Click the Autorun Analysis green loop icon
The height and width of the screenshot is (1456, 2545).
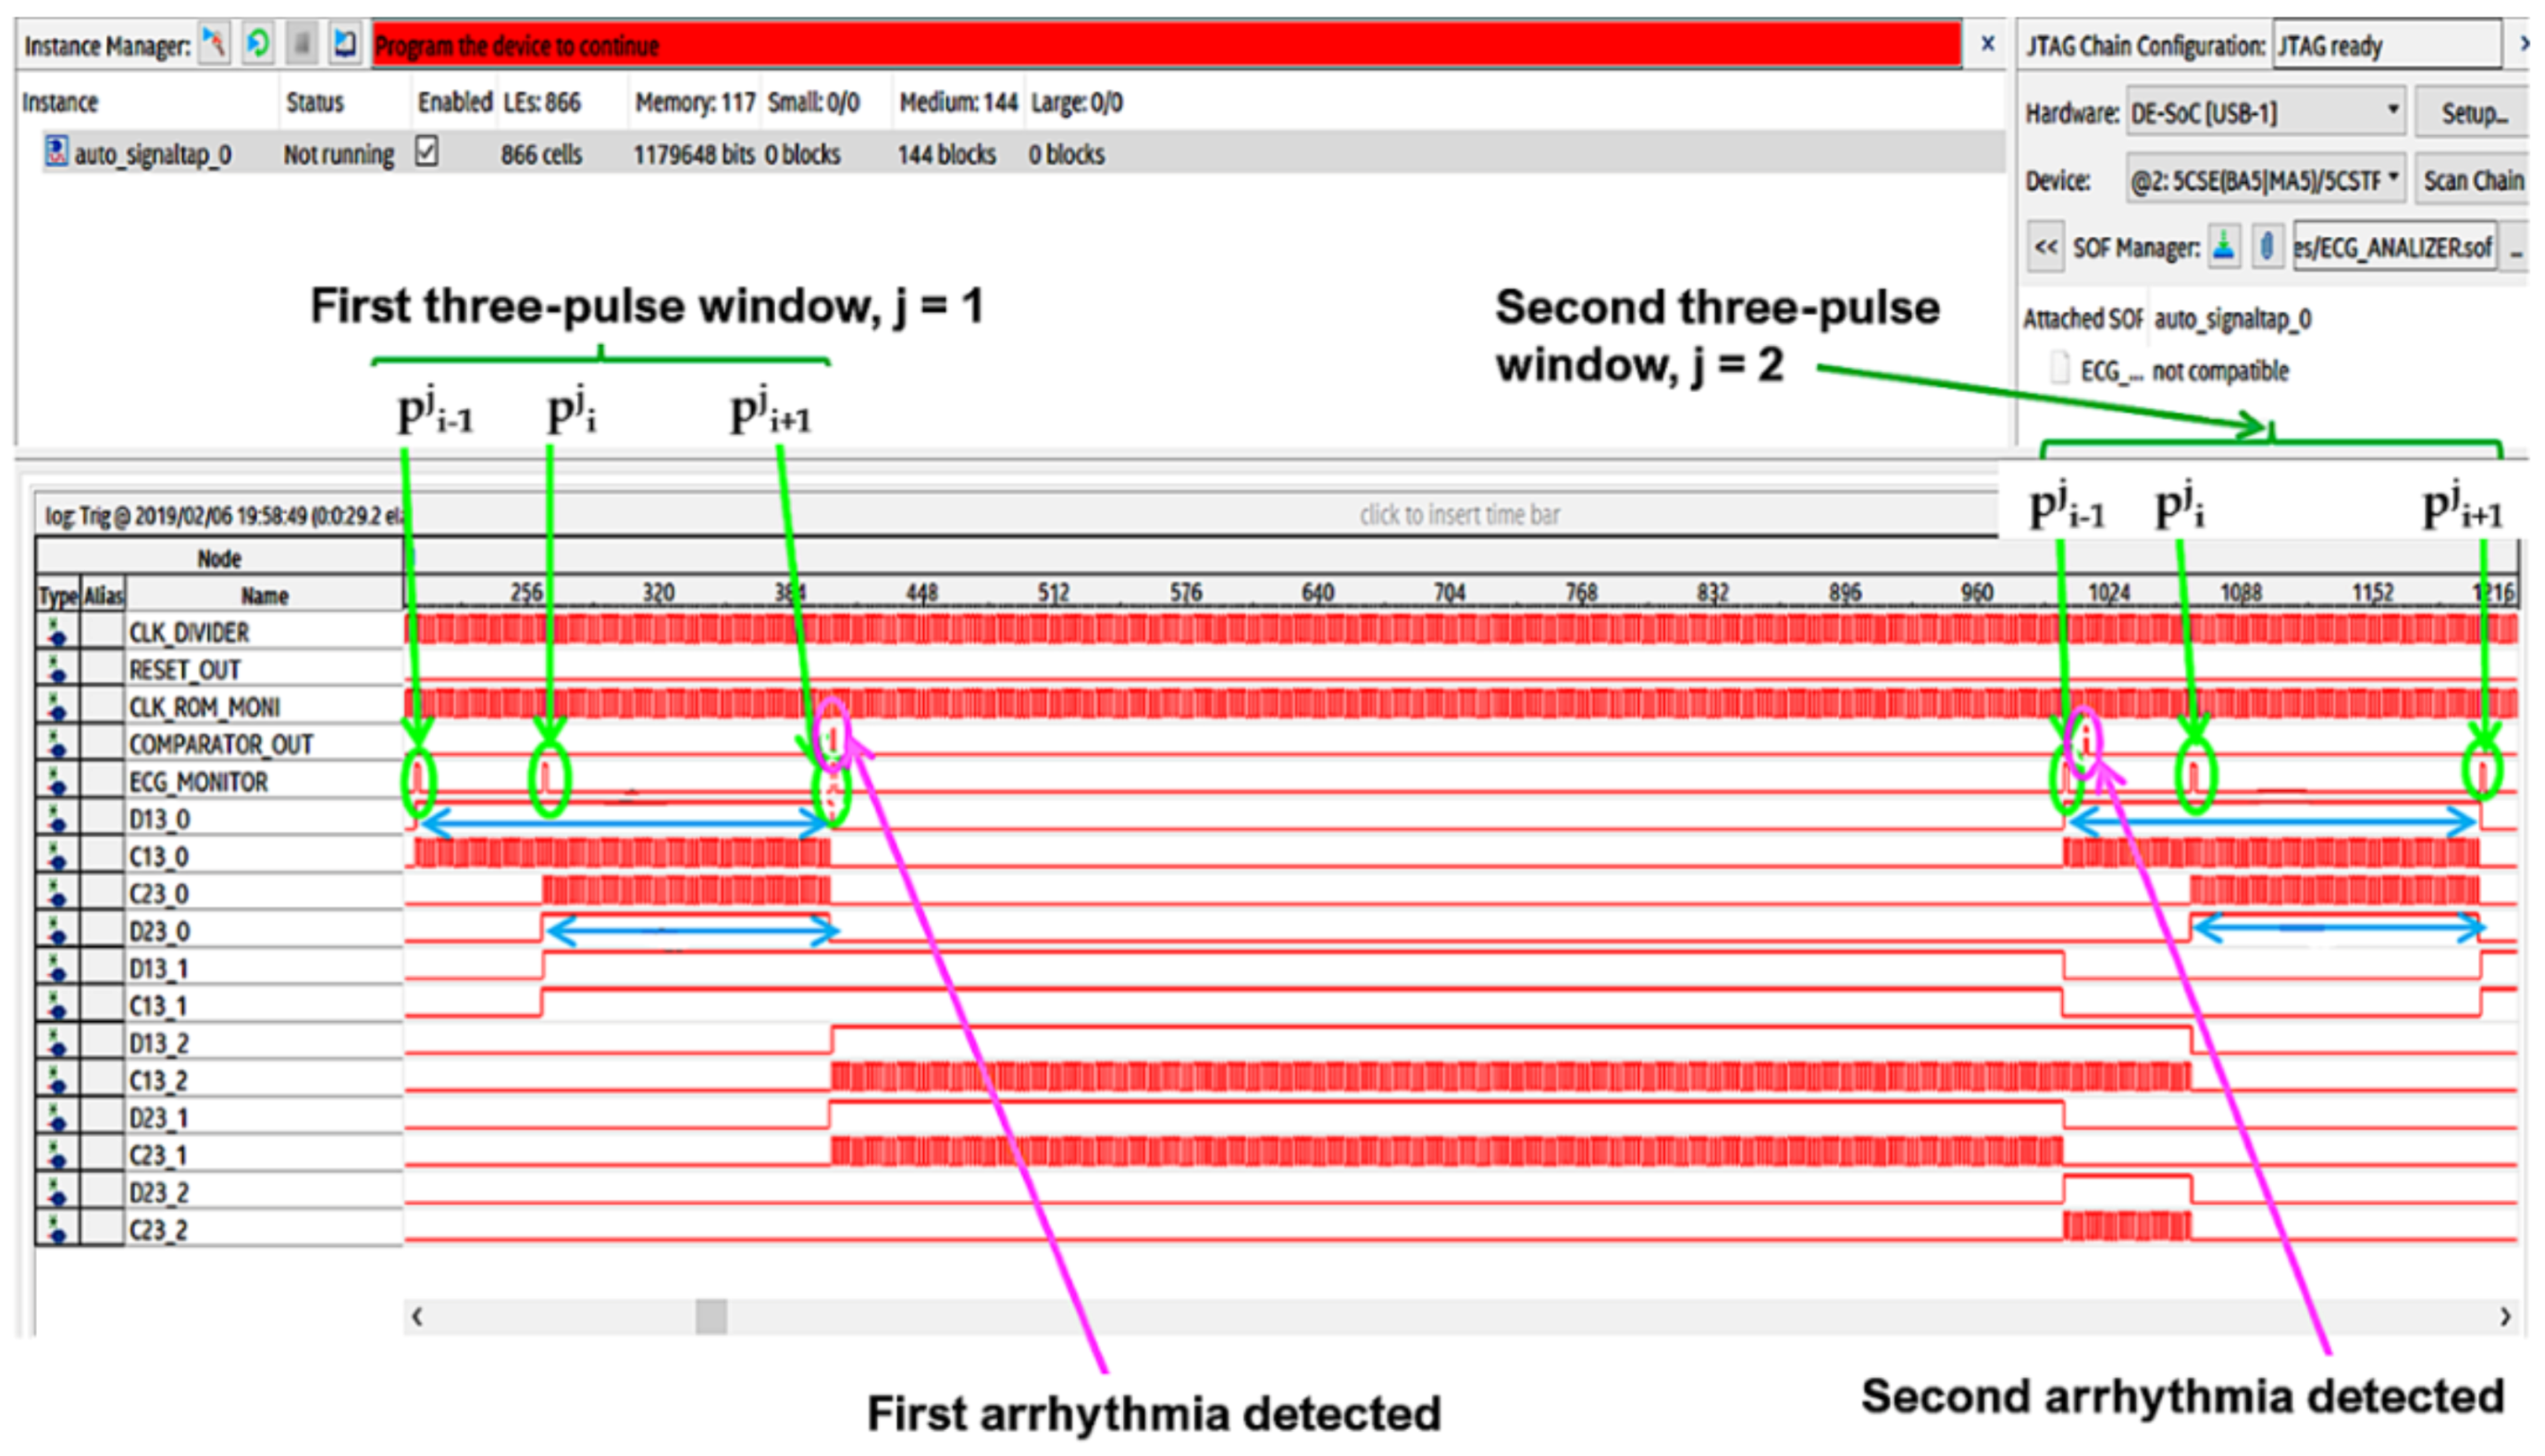click(258, 44)
